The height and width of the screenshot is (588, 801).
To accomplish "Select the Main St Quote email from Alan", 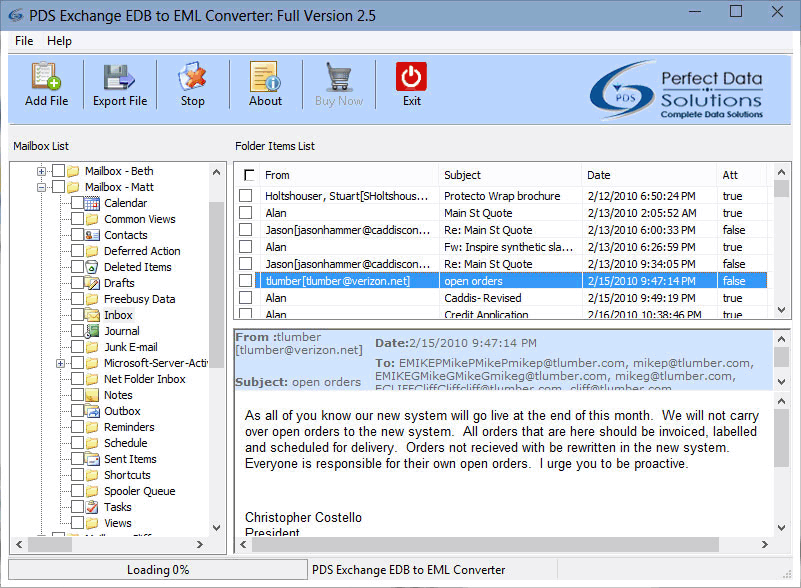I will pyautogui.click(x=503, y=213).
